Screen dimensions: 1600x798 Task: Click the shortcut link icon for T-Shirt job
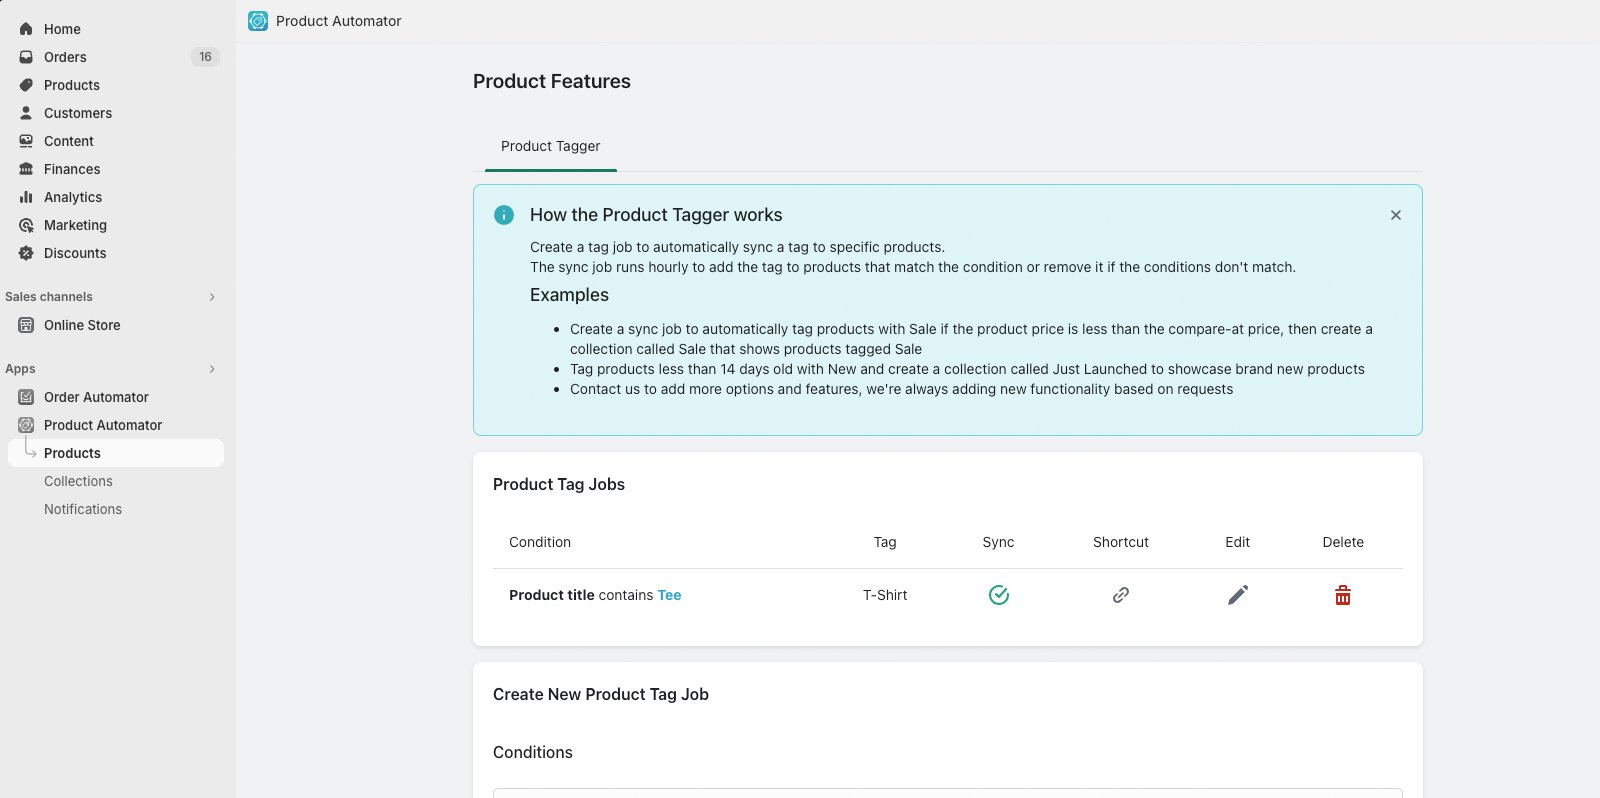click(1121, 595)
